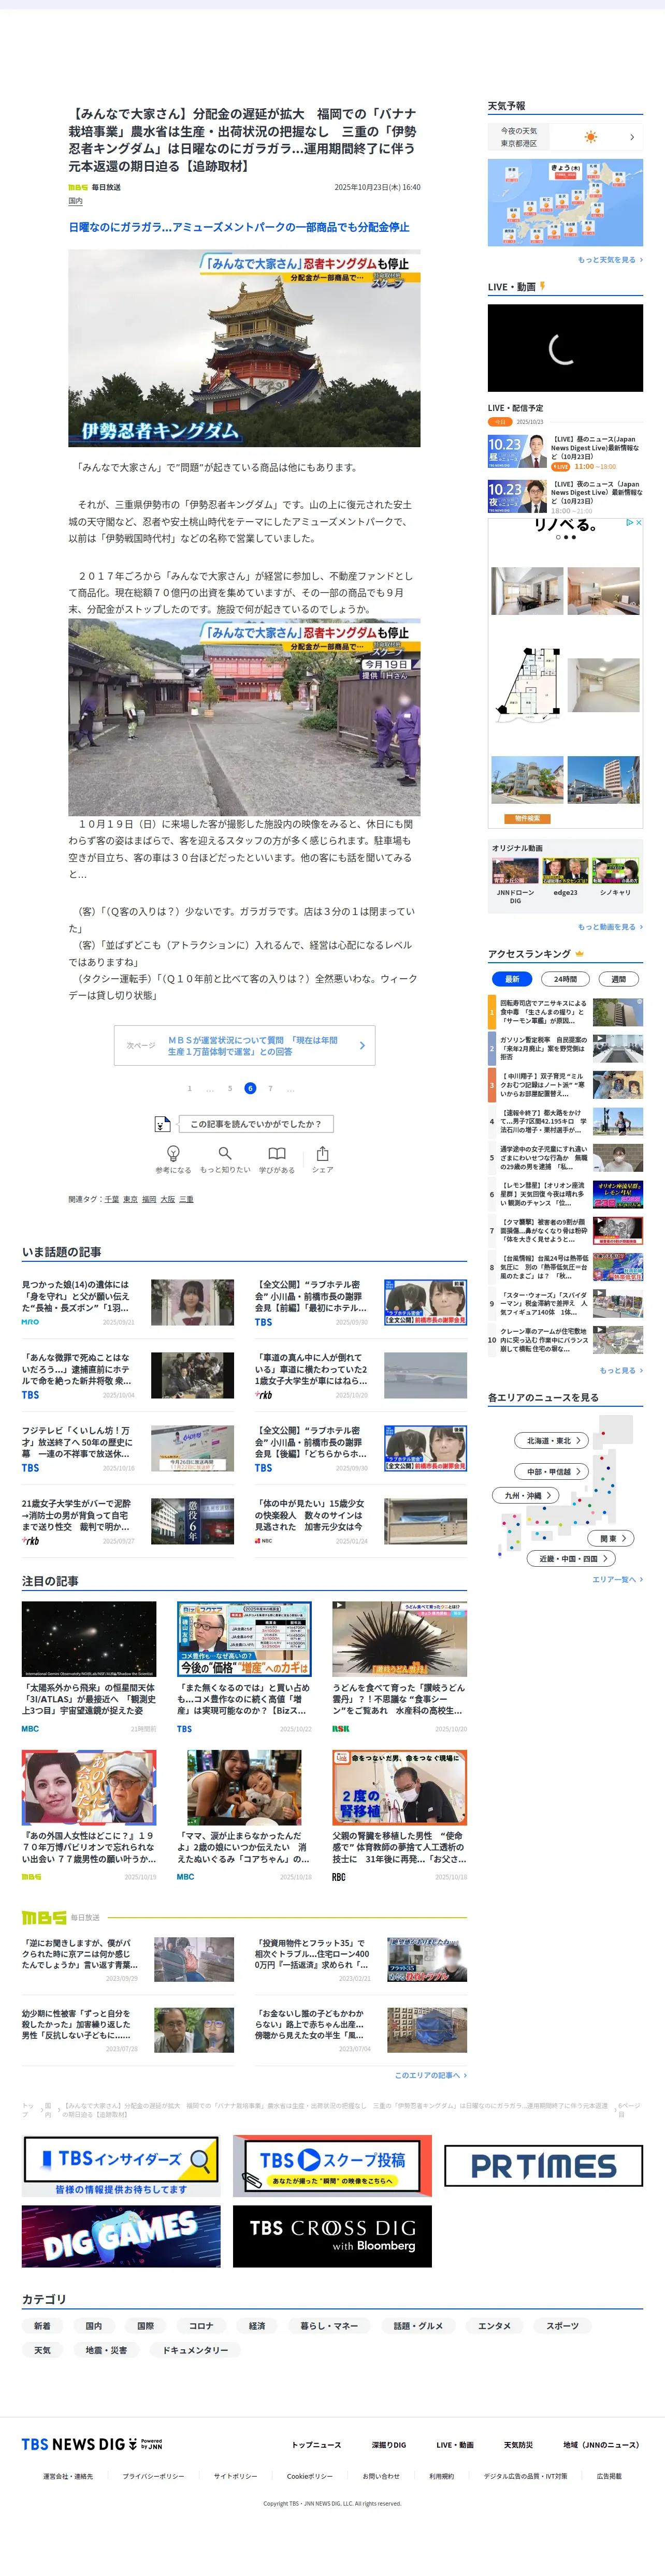
Task: Click the edge23 original video icon
Action: point(565,871)
